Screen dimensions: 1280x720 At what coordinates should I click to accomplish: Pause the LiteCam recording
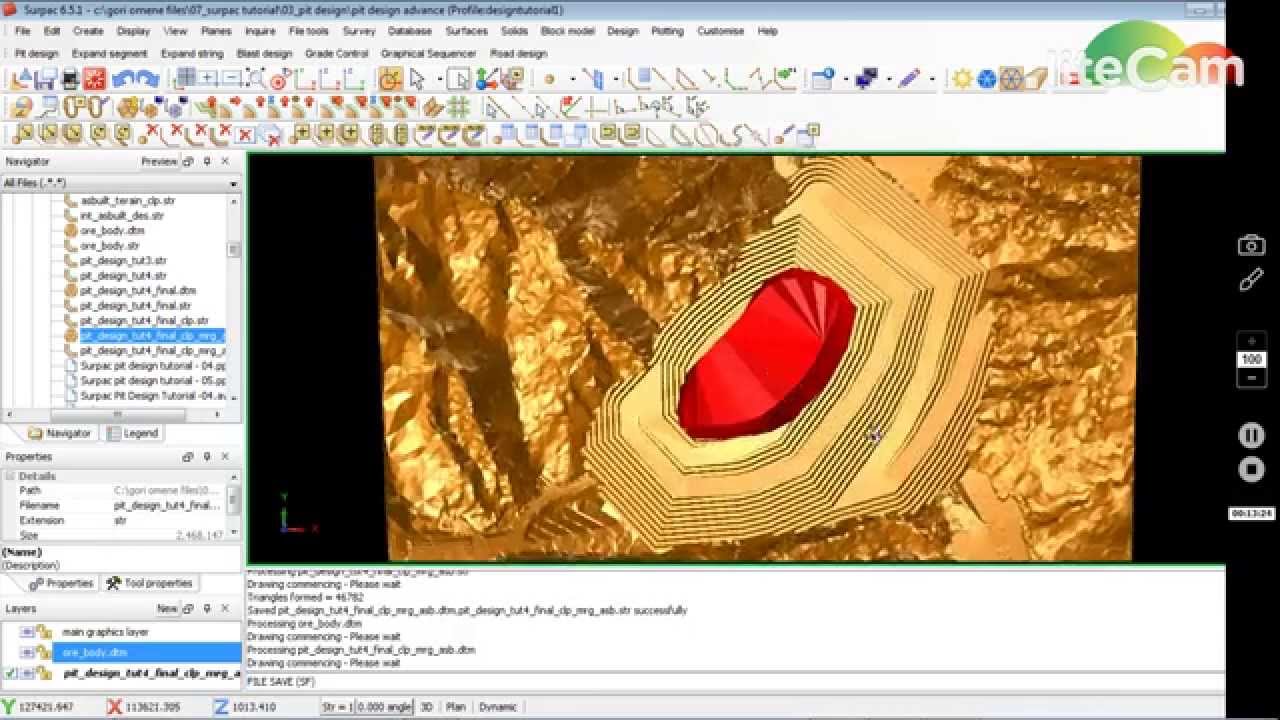(x=1251, y=435)
